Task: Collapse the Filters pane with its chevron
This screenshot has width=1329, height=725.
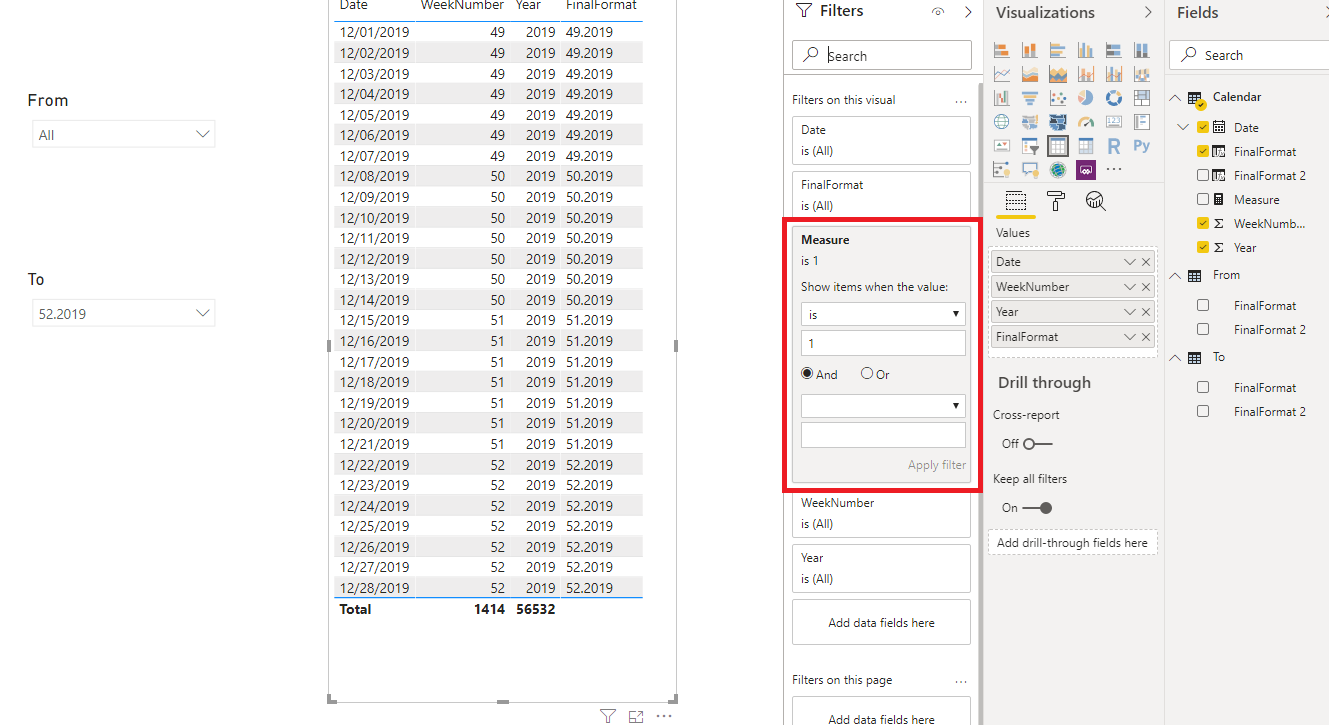Action: (x=968, y=12)
